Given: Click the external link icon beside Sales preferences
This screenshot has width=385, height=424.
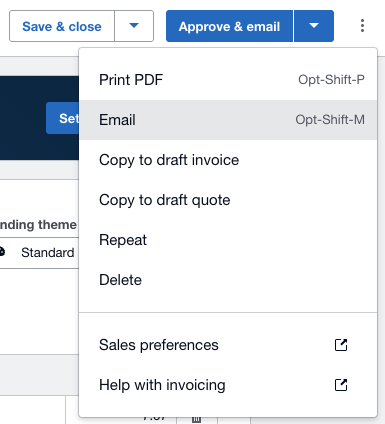Looking at the screenshot, I should pyautogui.click(x=341, y=345).
